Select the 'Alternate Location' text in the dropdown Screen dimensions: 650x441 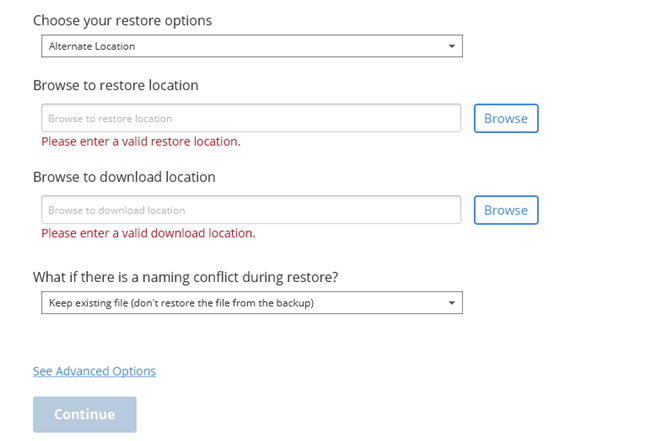pyautogui.click(x=91, y=46)
